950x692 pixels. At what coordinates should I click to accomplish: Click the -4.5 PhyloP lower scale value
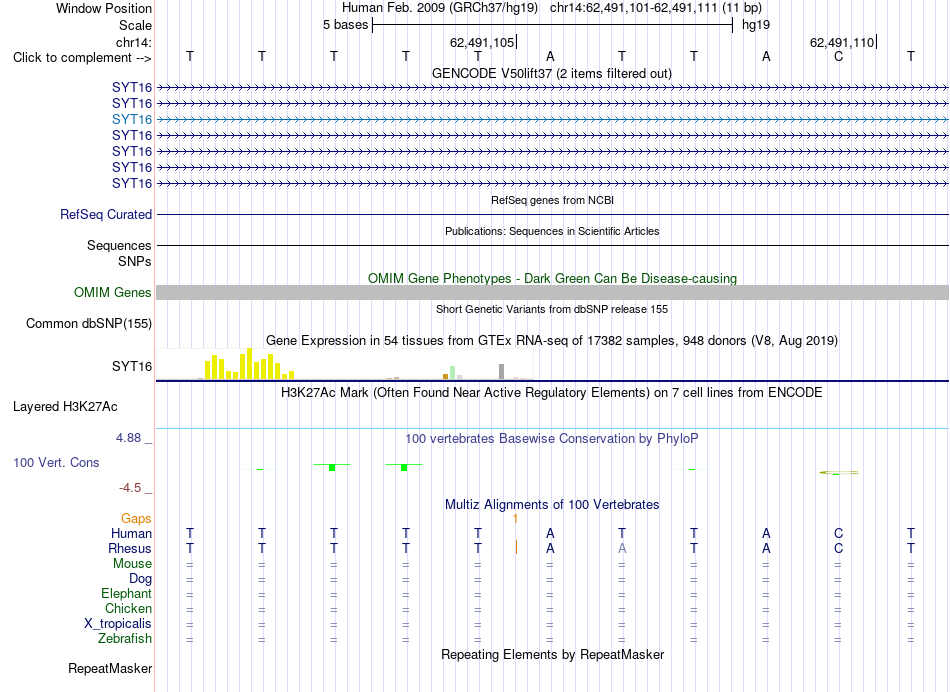pyautogui.click(x=130, y=488)
